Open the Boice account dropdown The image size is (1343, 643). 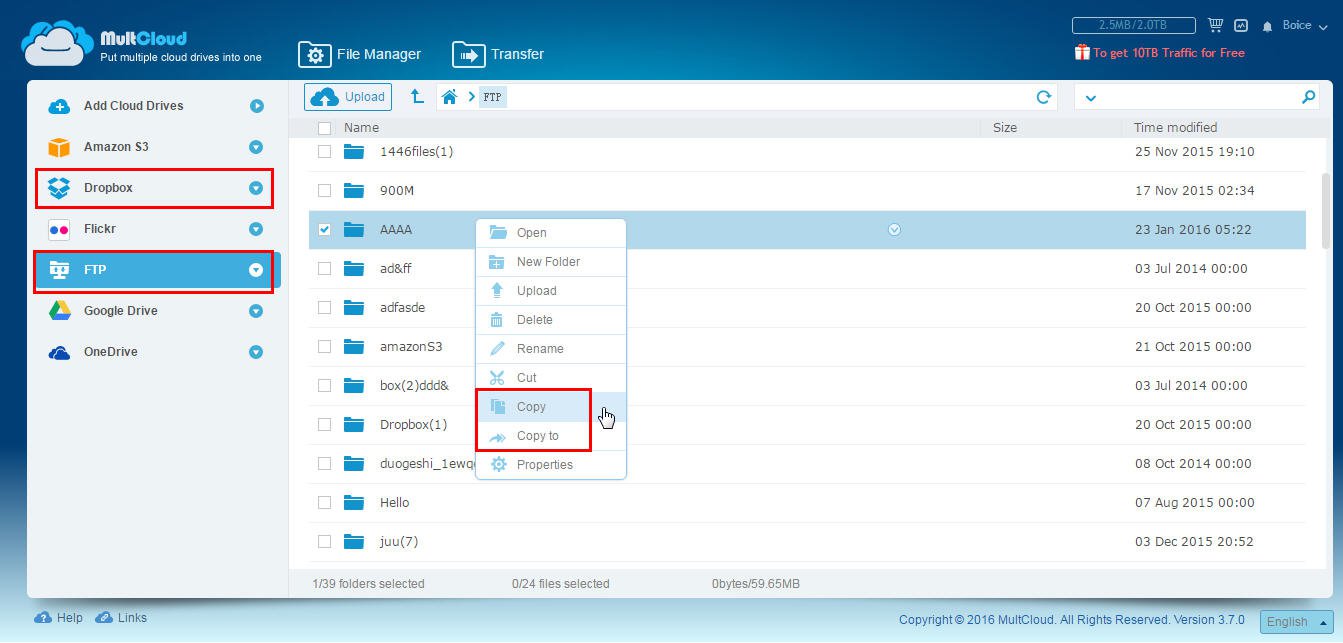point(1303,25)
